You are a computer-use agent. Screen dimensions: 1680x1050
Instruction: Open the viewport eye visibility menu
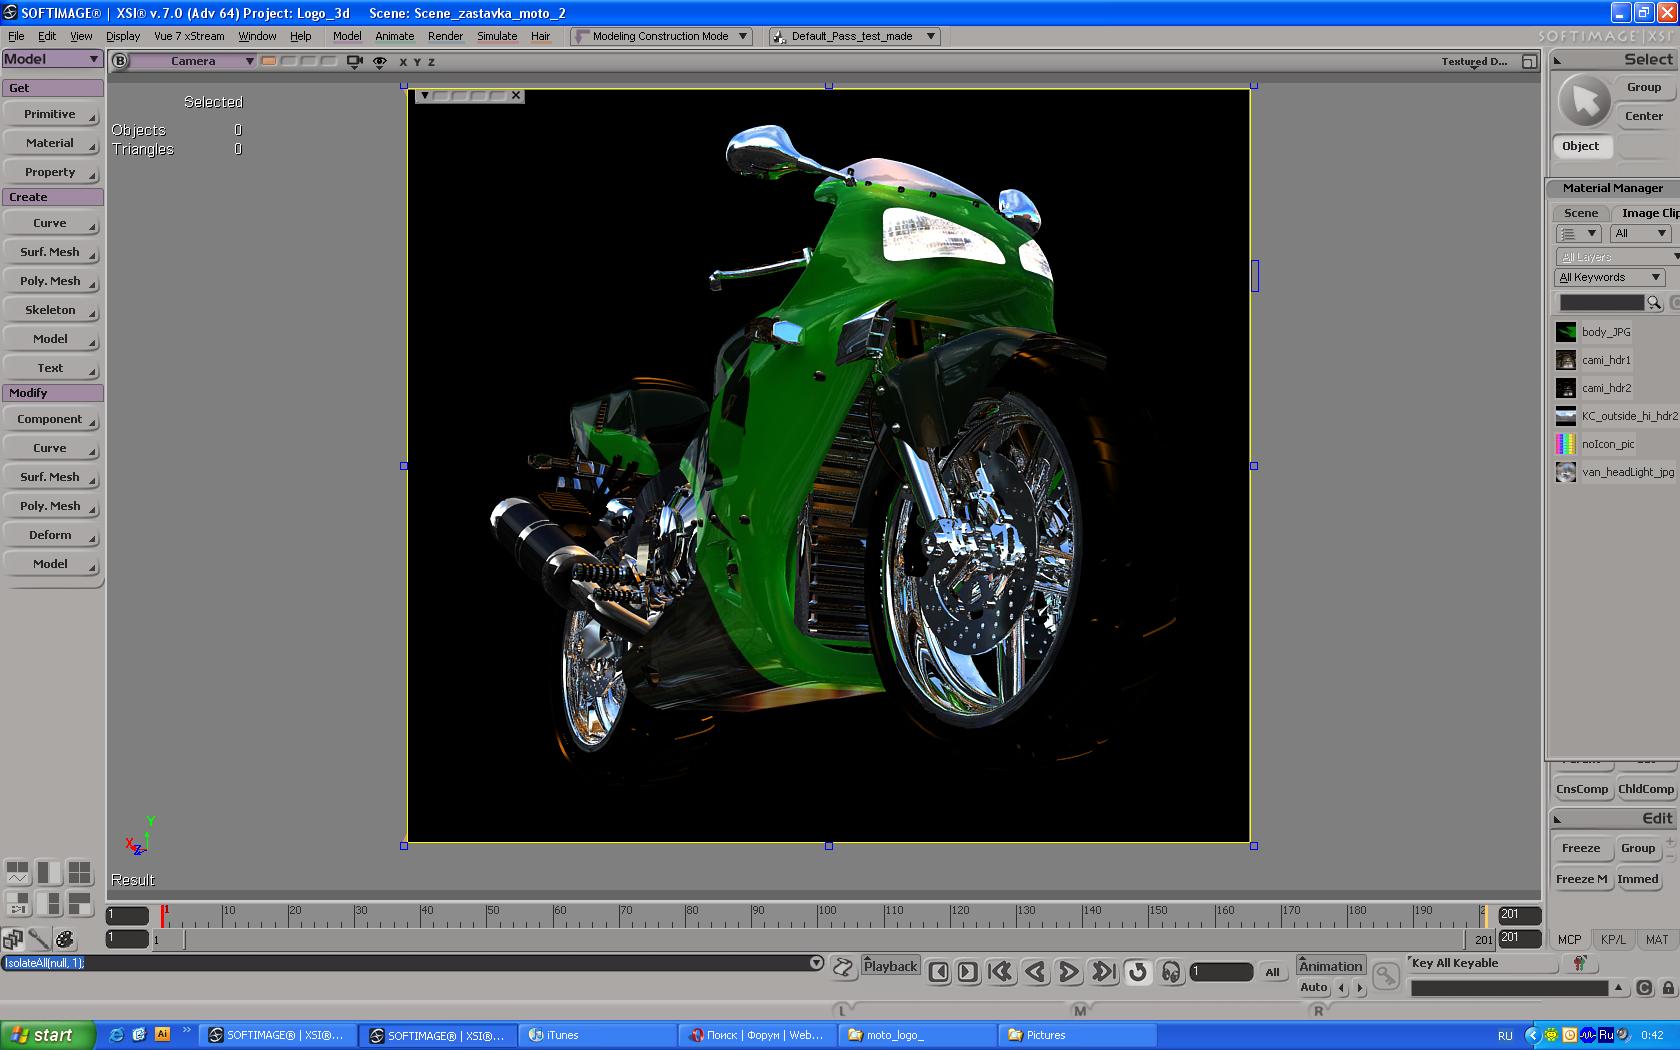click(x=380, y=61)
